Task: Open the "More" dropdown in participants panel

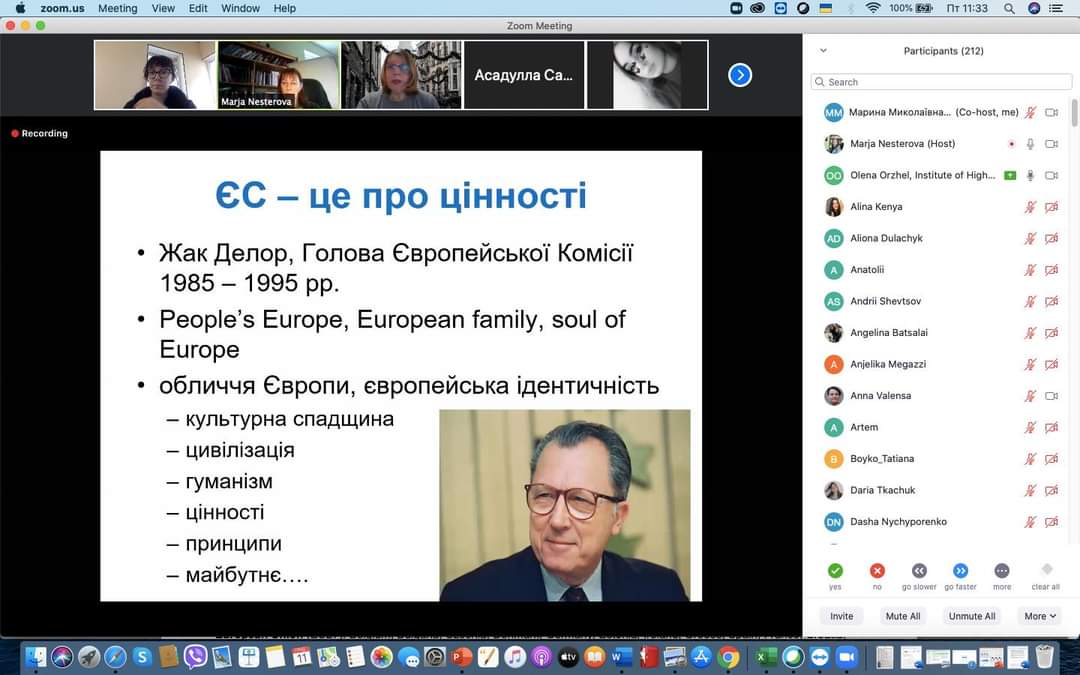Action: (x=1040, y=616)
